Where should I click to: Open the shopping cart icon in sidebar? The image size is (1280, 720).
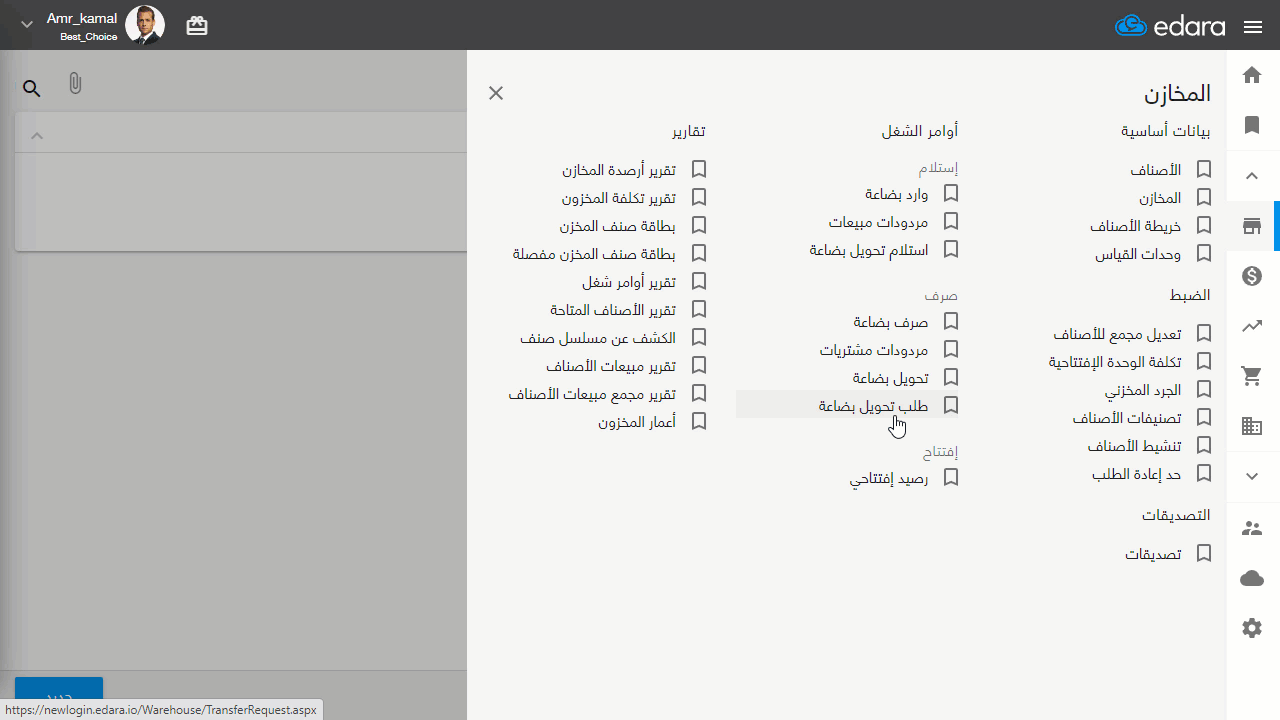pyautogui.click(x=1252, y=376)
